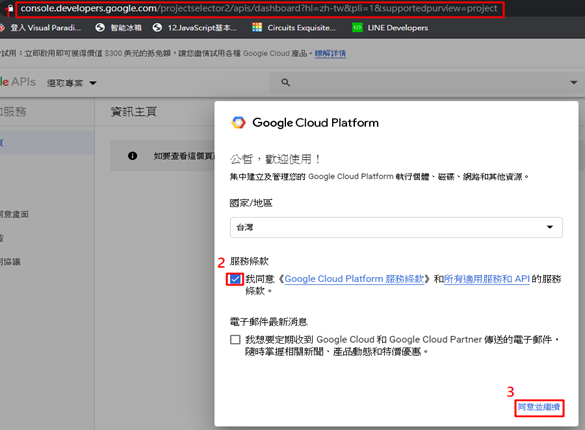Open the LINE Developers bookmark
The image size is (585, 430).
[391, 28]
